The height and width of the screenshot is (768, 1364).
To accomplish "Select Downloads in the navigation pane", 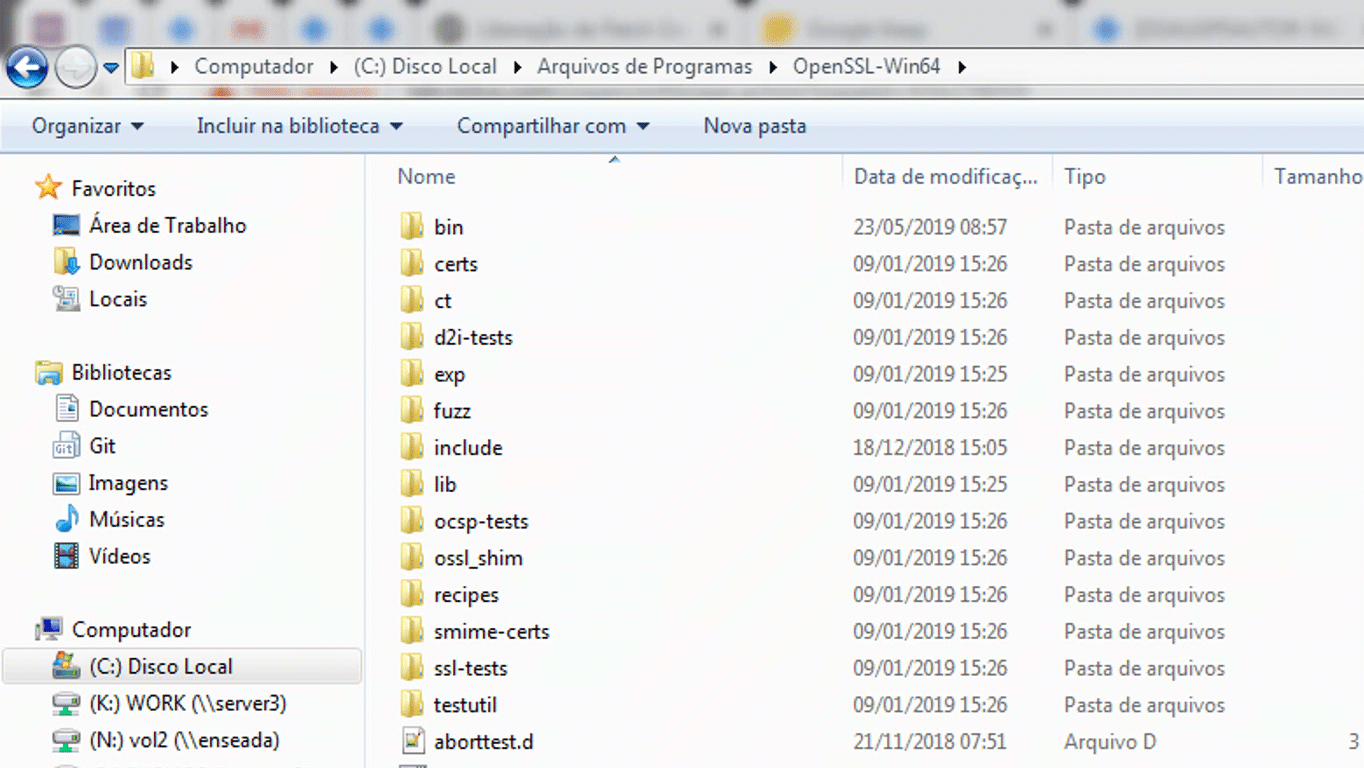I will [141, 262].
